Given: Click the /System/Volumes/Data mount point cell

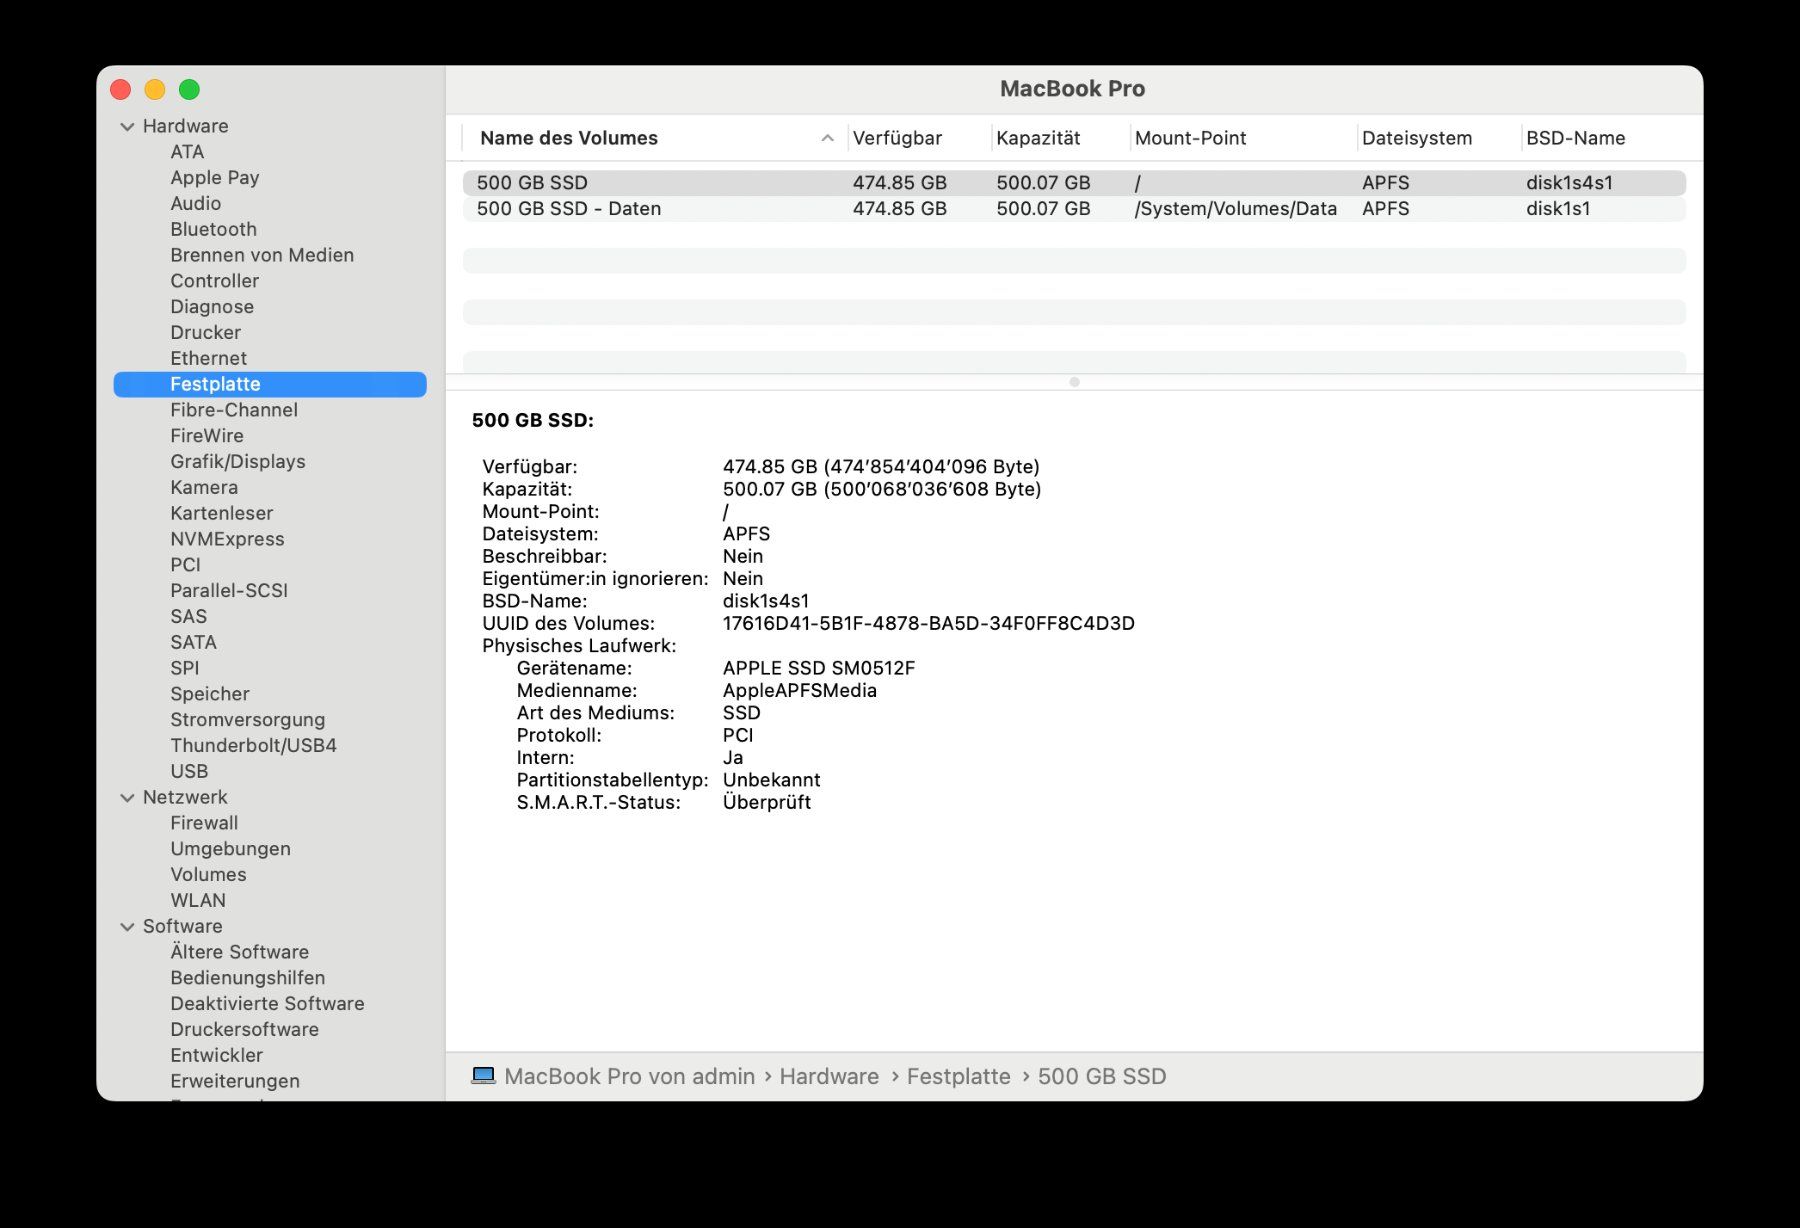Looking at the screenshot, I should point(1235,209).
